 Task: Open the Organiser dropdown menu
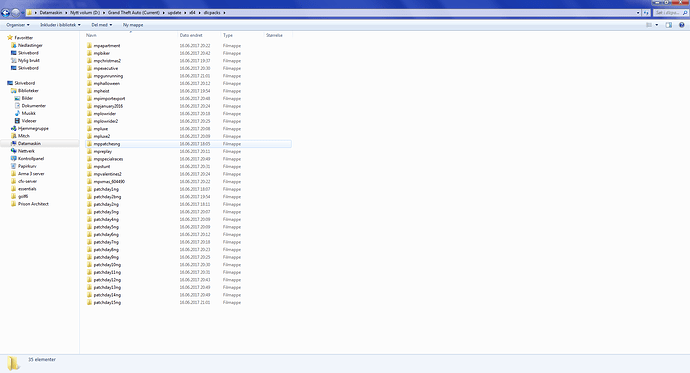point(18,25)
